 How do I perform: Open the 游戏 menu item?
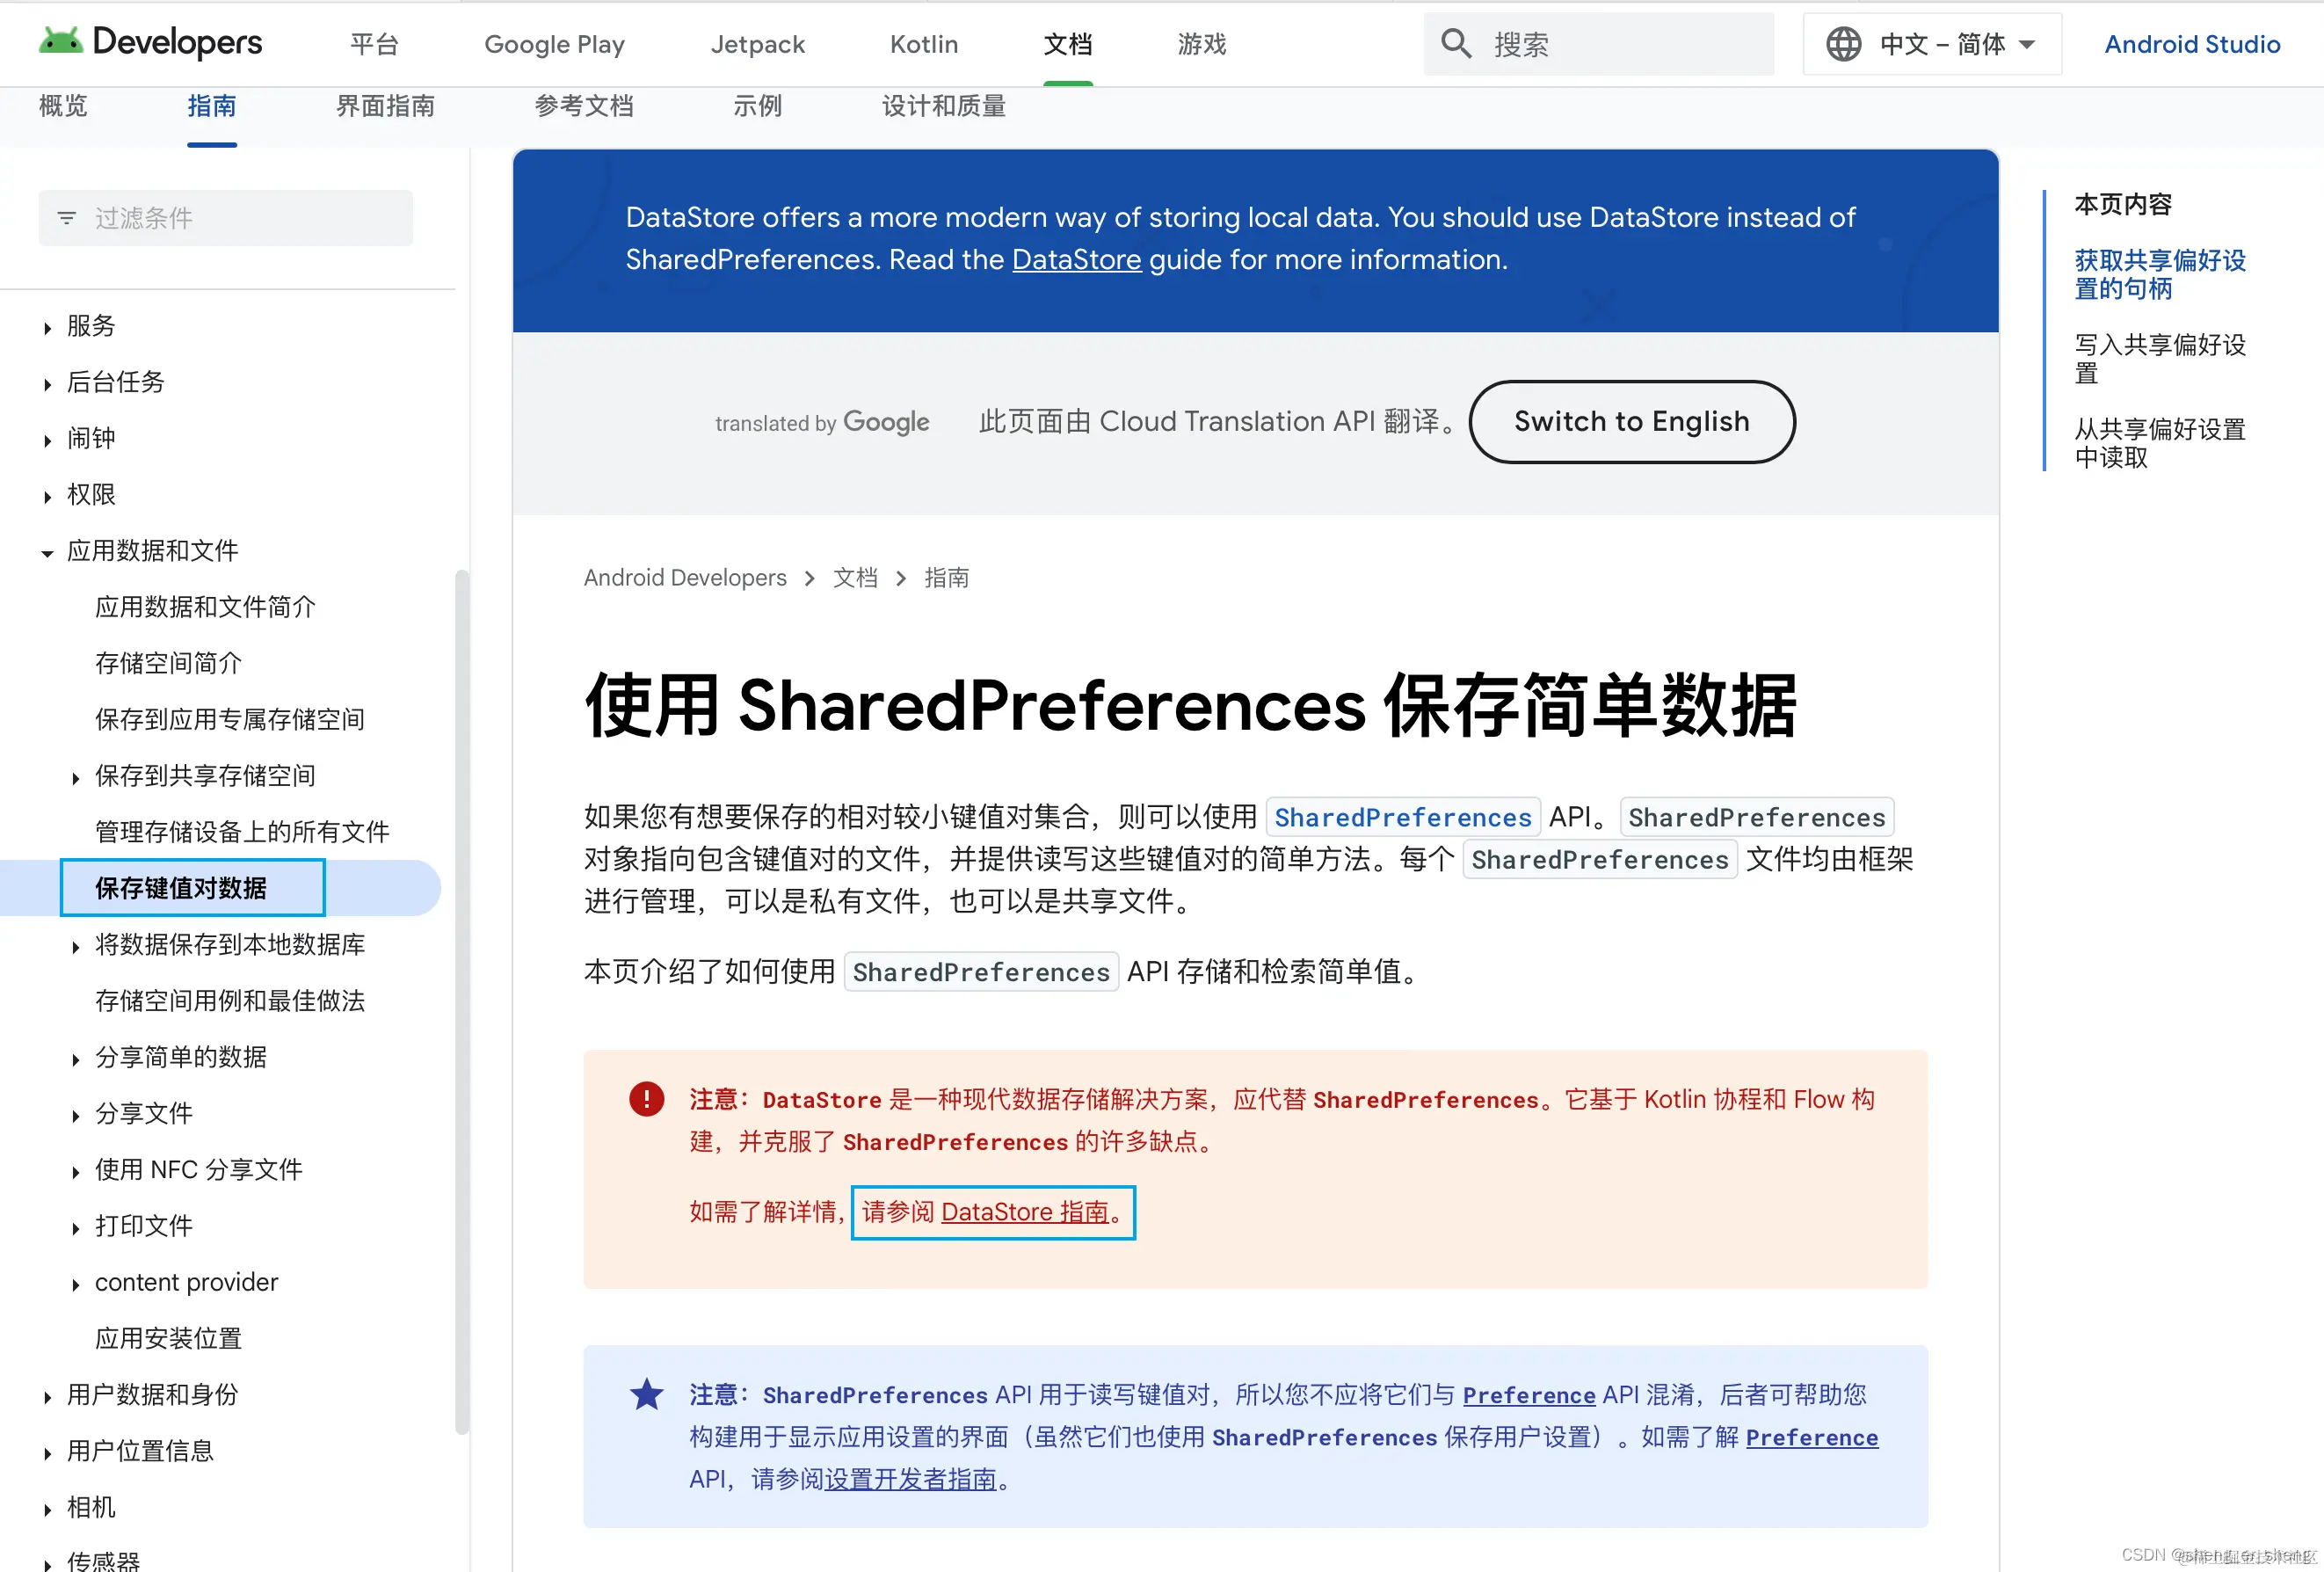click(x=1200, y=43)
